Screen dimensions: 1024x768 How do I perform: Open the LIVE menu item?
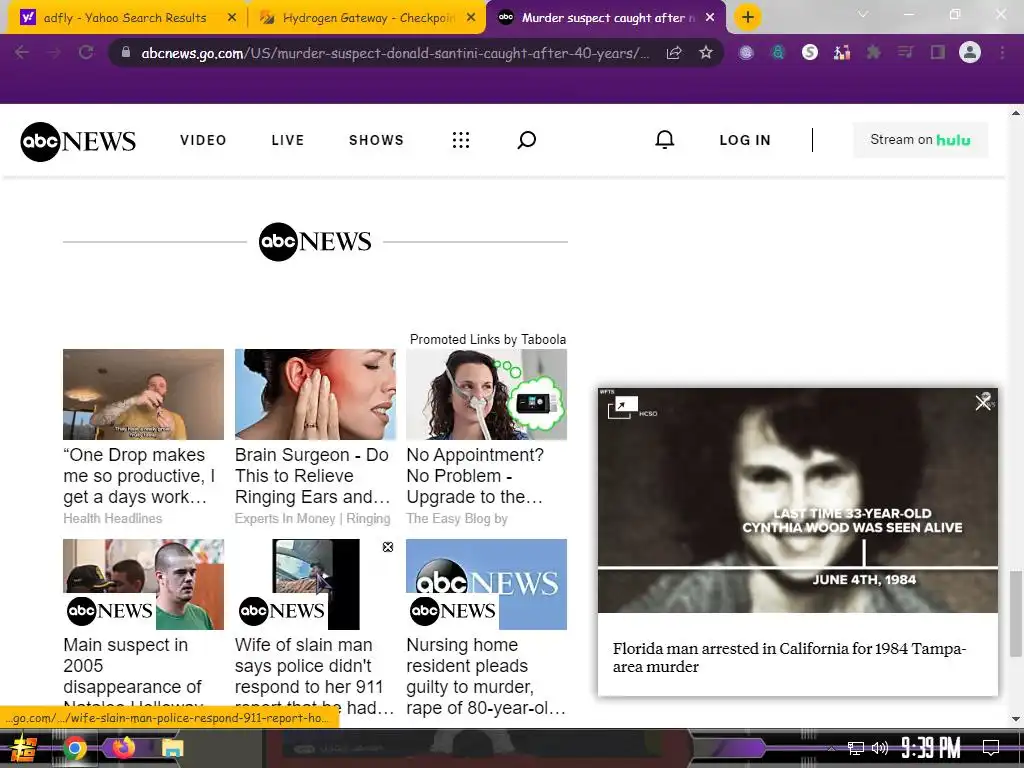coord(288,140)
